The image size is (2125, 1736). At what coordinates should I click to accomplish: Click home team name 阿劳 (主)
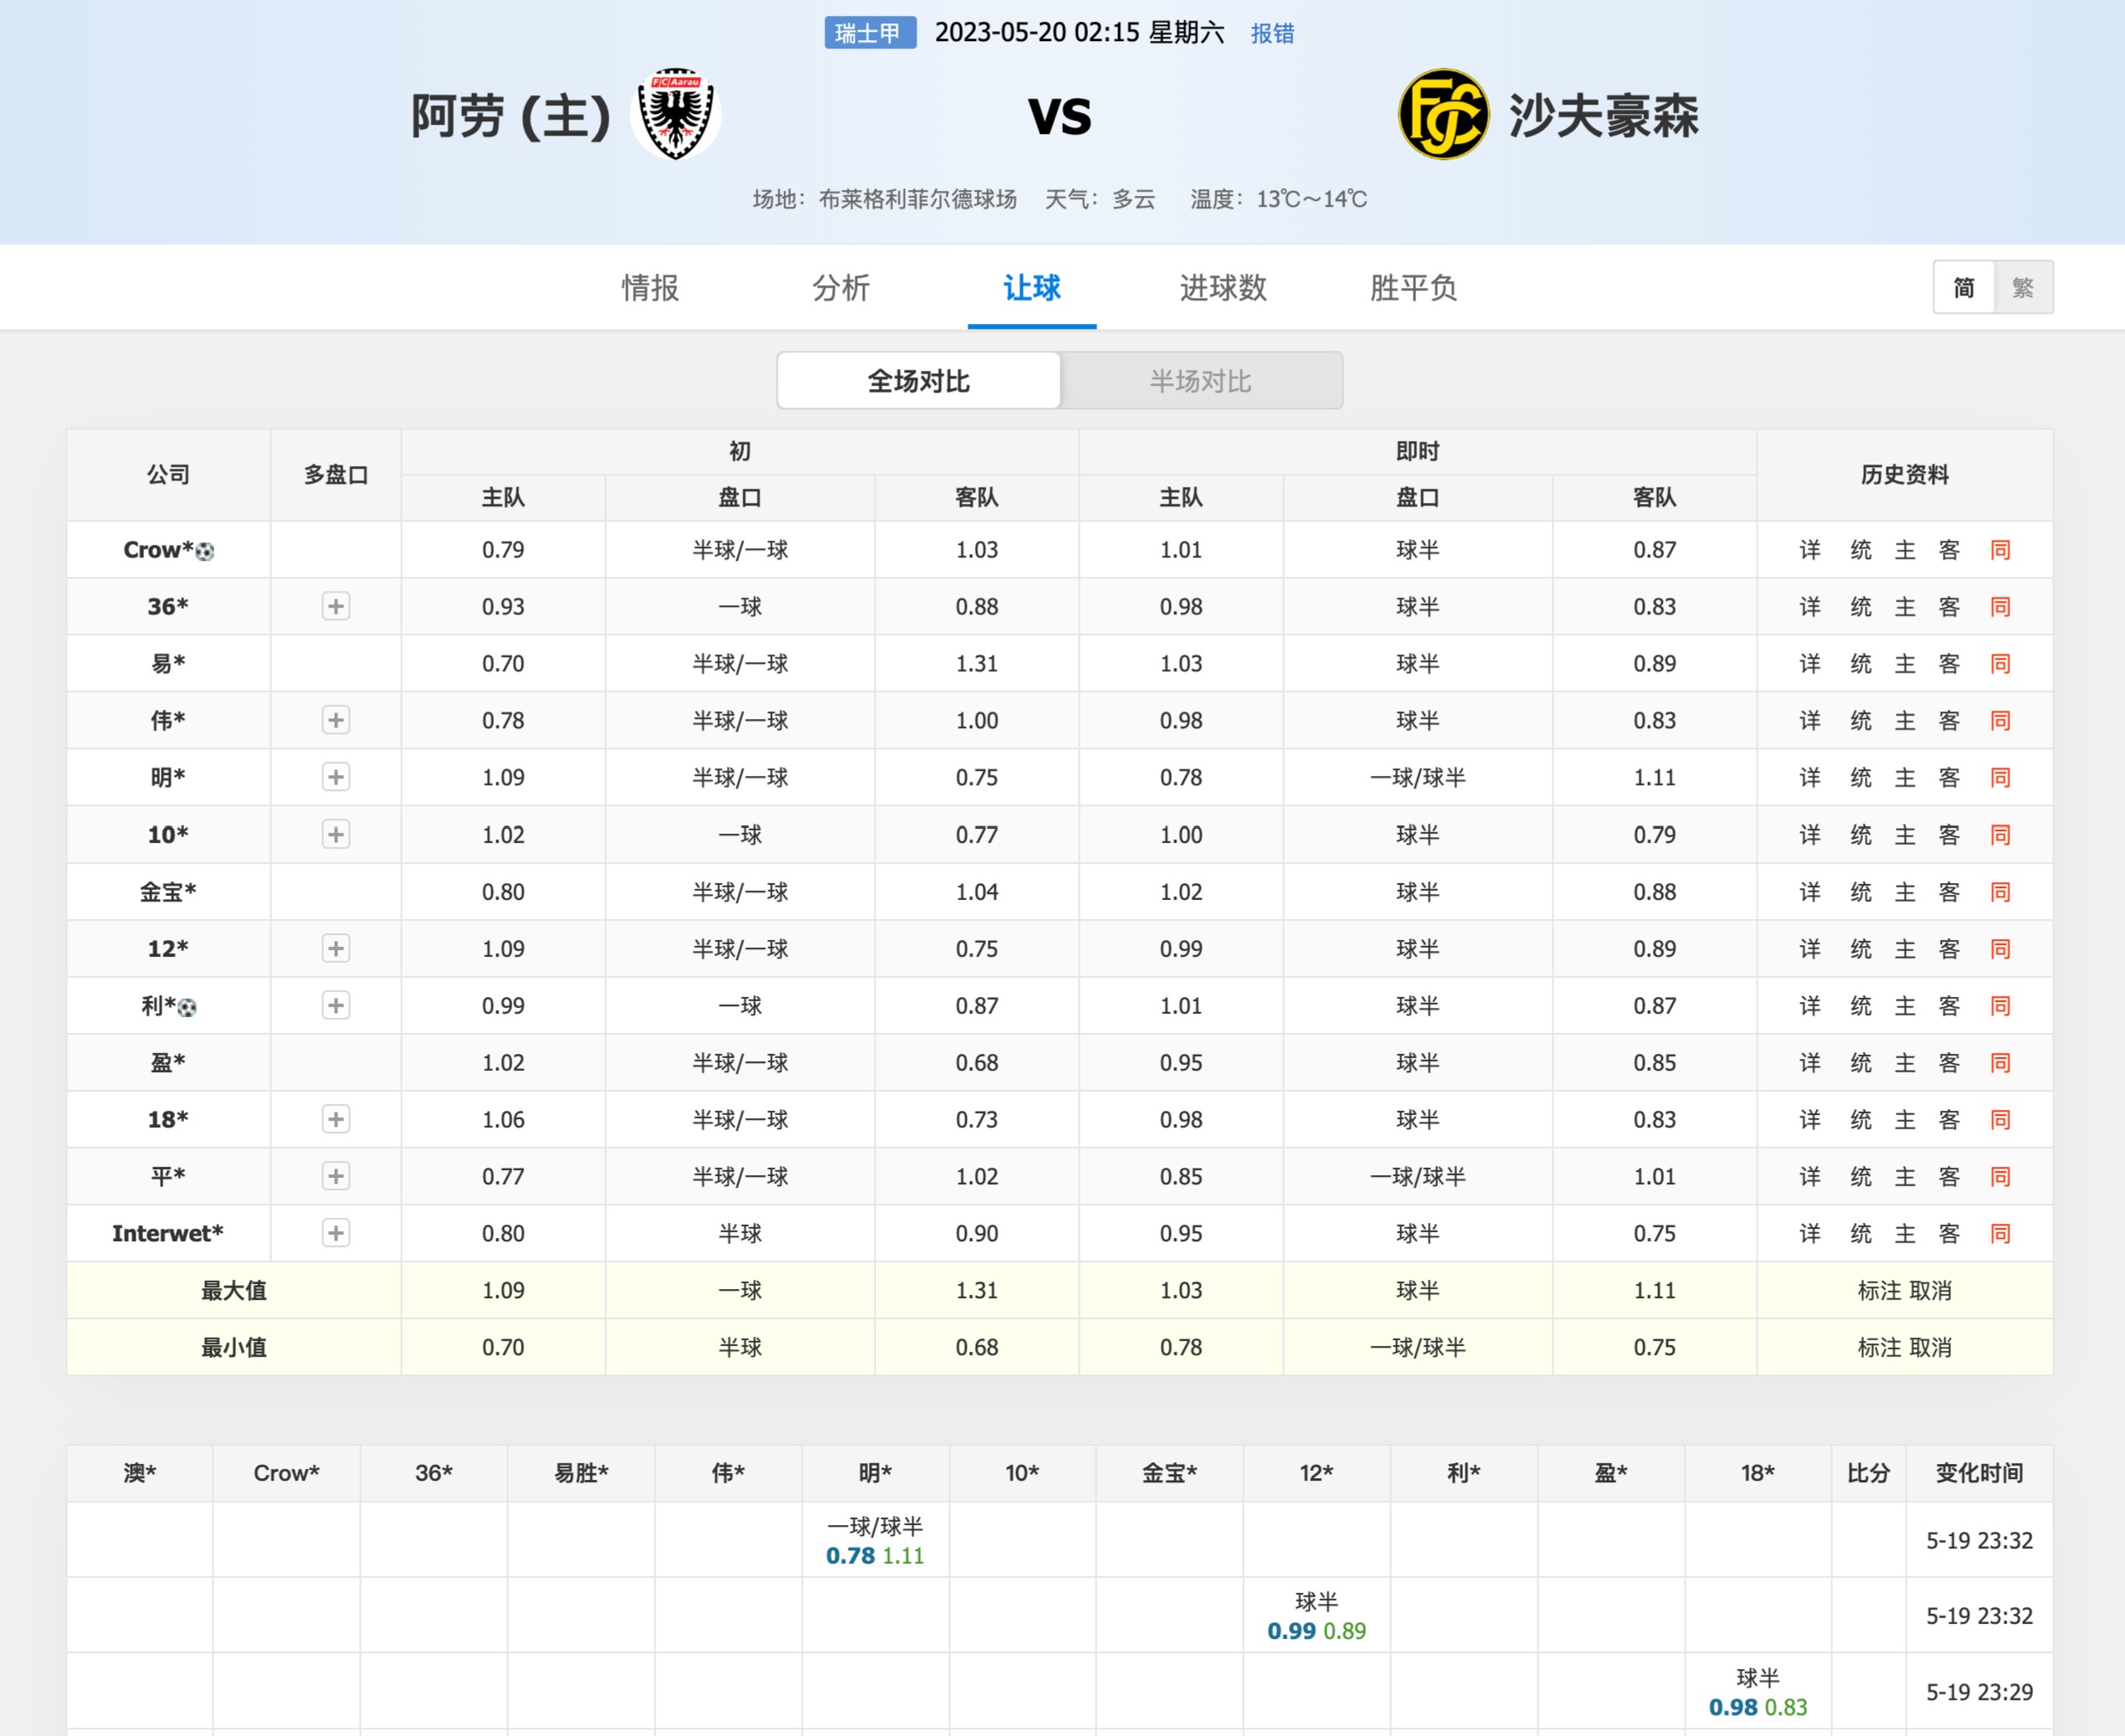510,116
